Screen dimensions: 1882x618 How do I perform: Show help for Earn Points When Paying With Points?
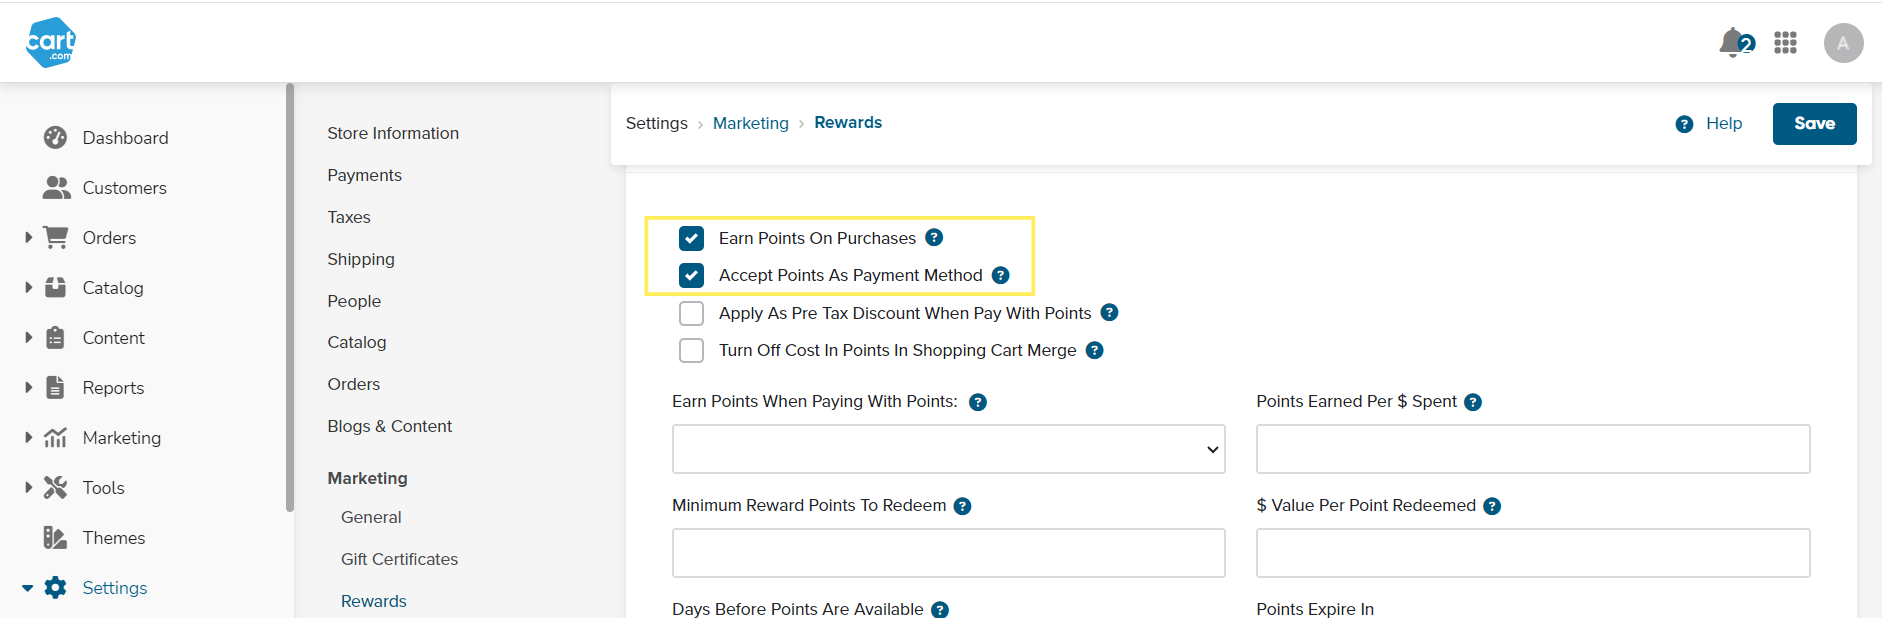[x=978, y=402]
